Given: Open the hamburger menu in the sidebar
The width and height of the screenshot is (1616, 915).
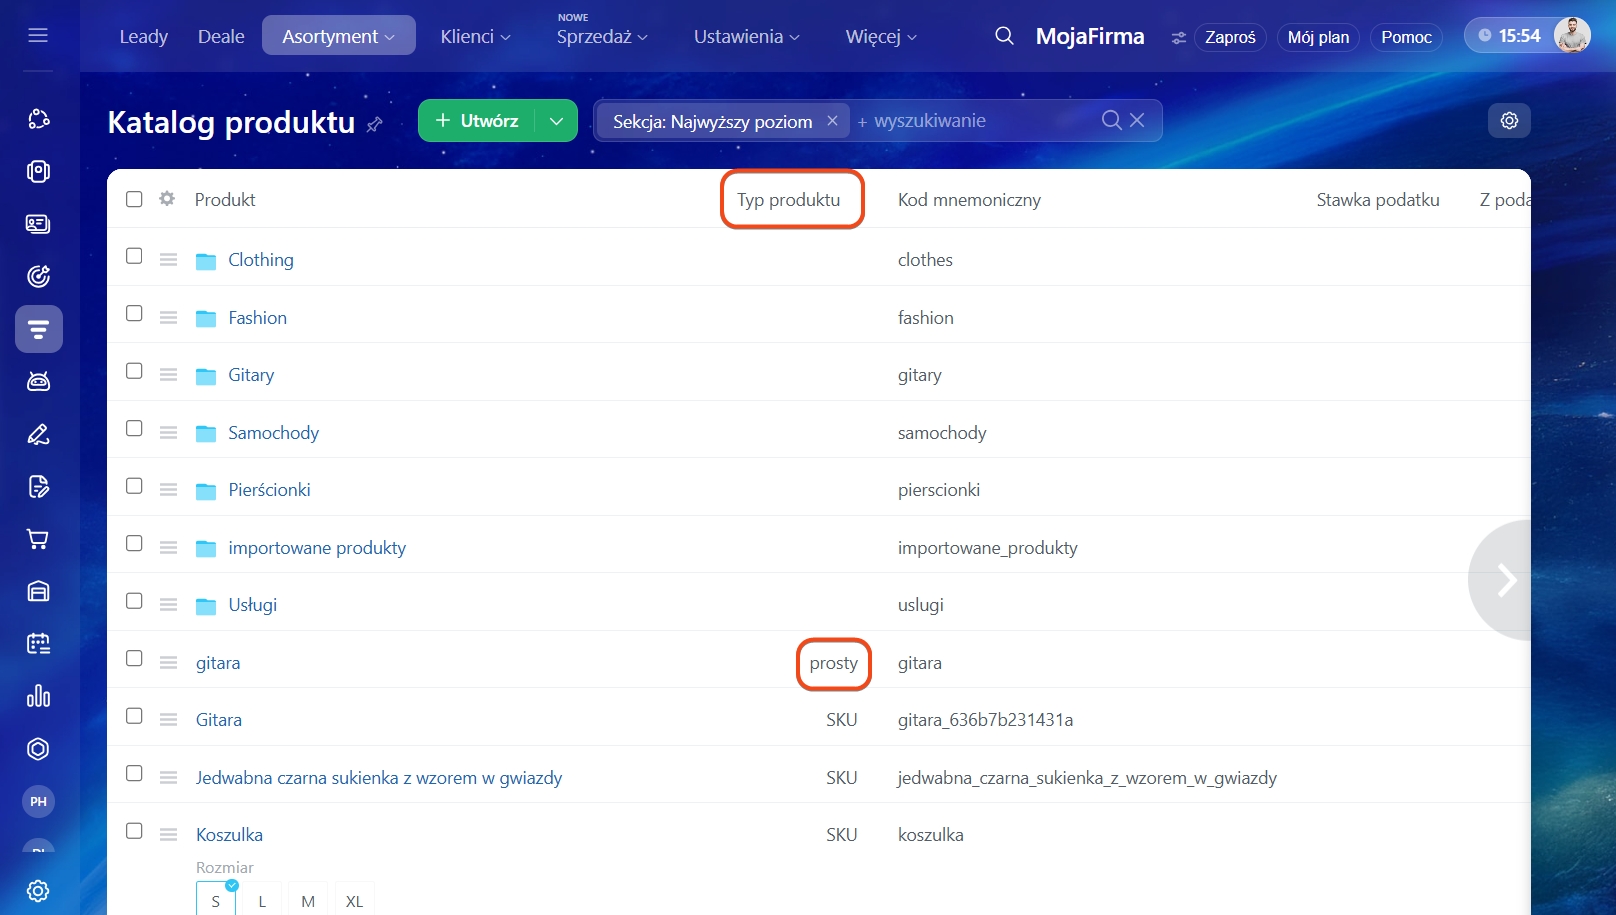Looking at the screenshot, I should pyautogui.click(x=38, y=36).
